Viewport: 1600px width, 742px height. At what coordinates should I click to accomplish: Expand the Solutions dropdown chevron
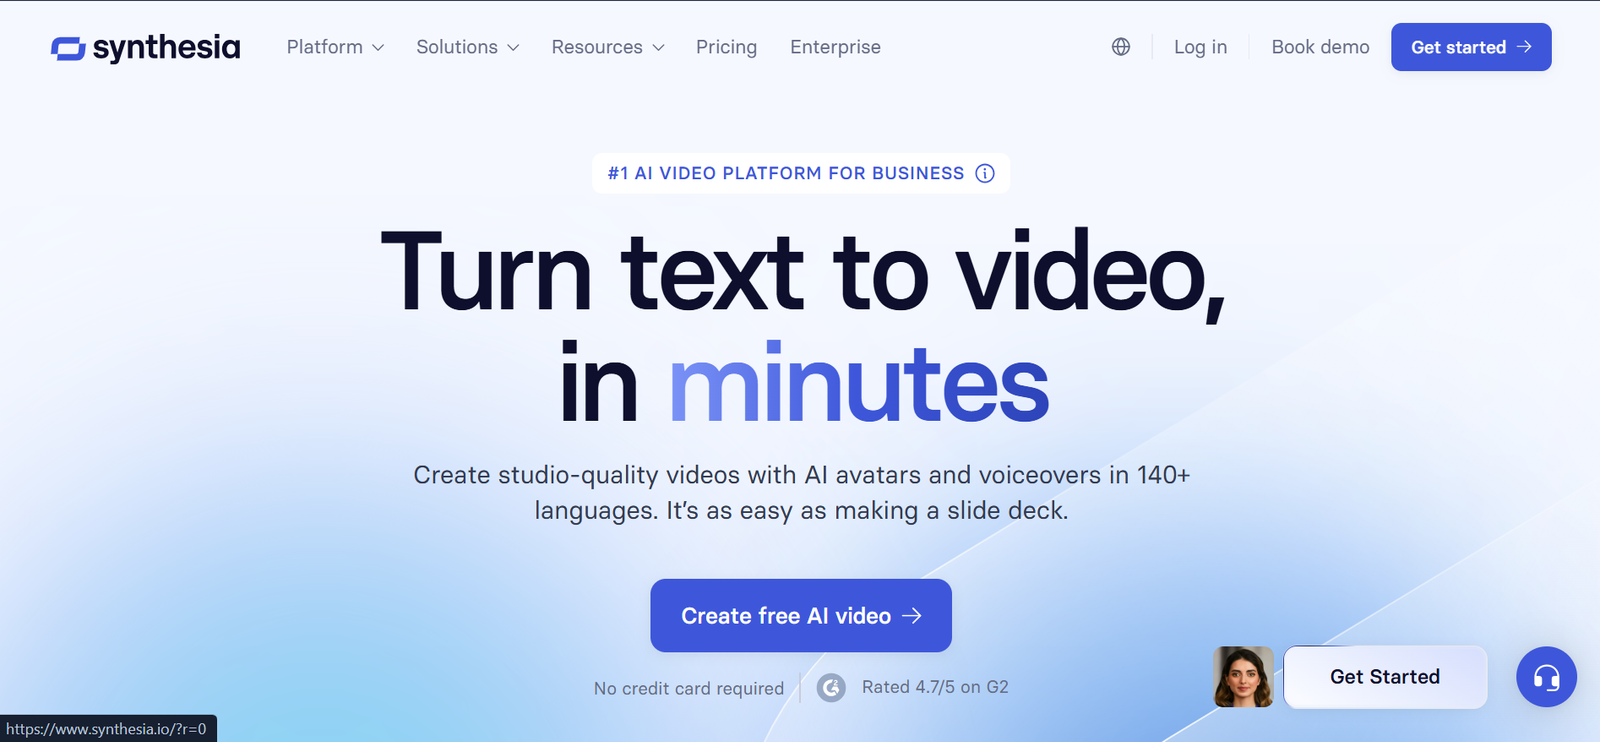pyautogui.click(x=513, y=48)
